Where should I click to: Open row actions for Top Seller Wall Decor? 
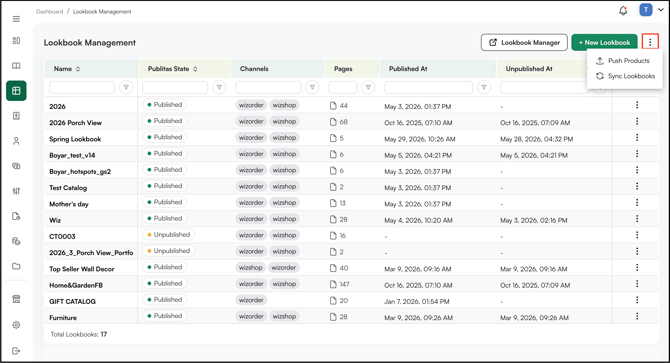pos(637,267)
